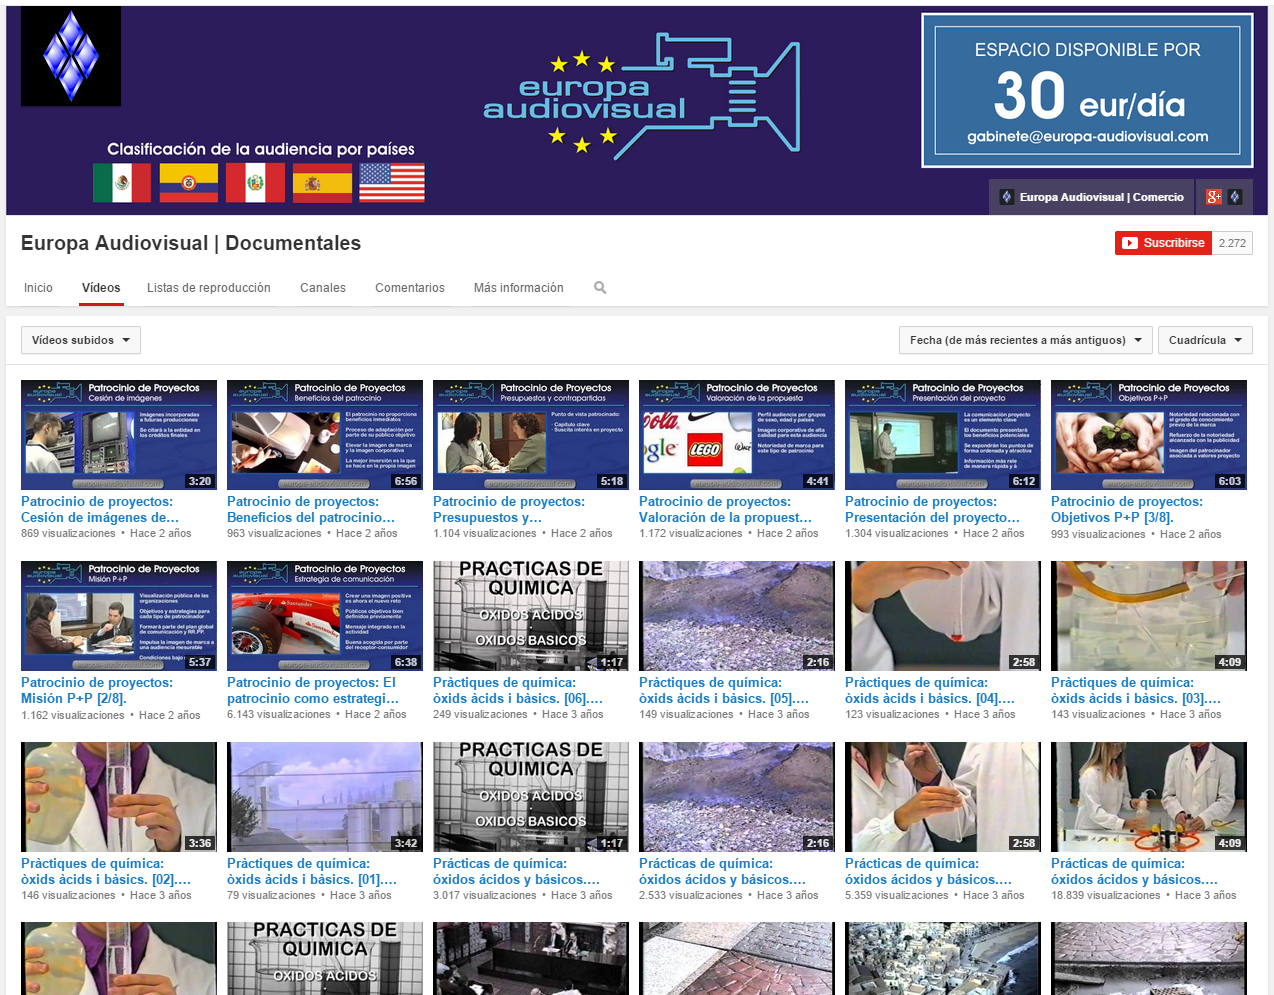Screen dimensions: 1274x995
Task: Click the channel search magnifier icon
Action: pos(600,288)
